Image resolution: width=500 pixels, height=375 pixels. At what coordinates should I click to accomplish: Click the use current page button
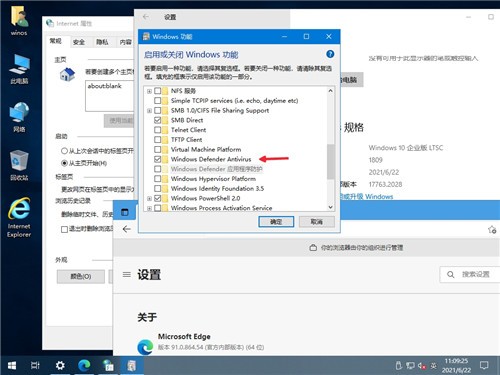click(119, 121)
